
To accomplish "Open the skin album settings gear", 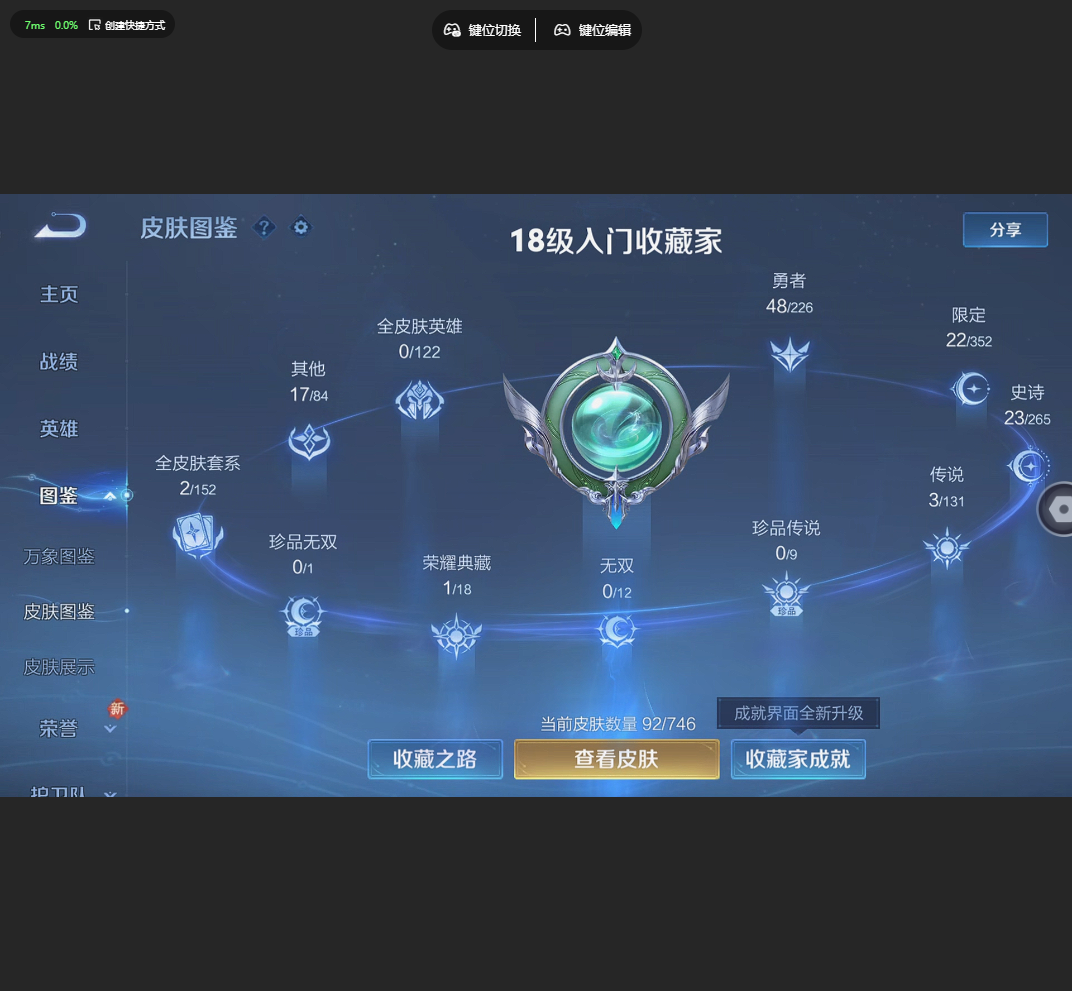I will coord(301,226).
